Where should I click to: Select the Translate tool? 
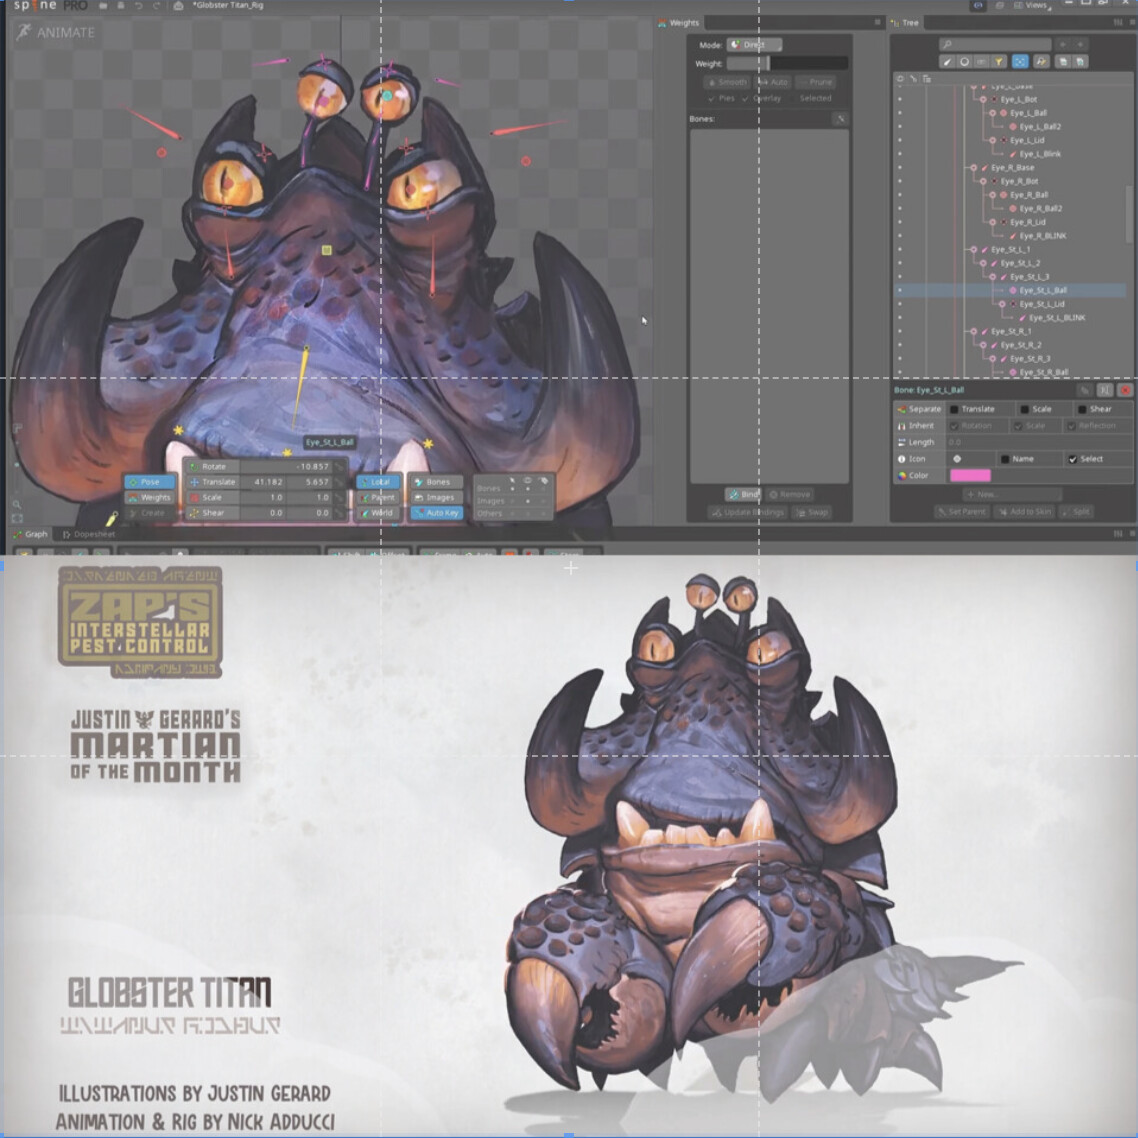point(218,481)
